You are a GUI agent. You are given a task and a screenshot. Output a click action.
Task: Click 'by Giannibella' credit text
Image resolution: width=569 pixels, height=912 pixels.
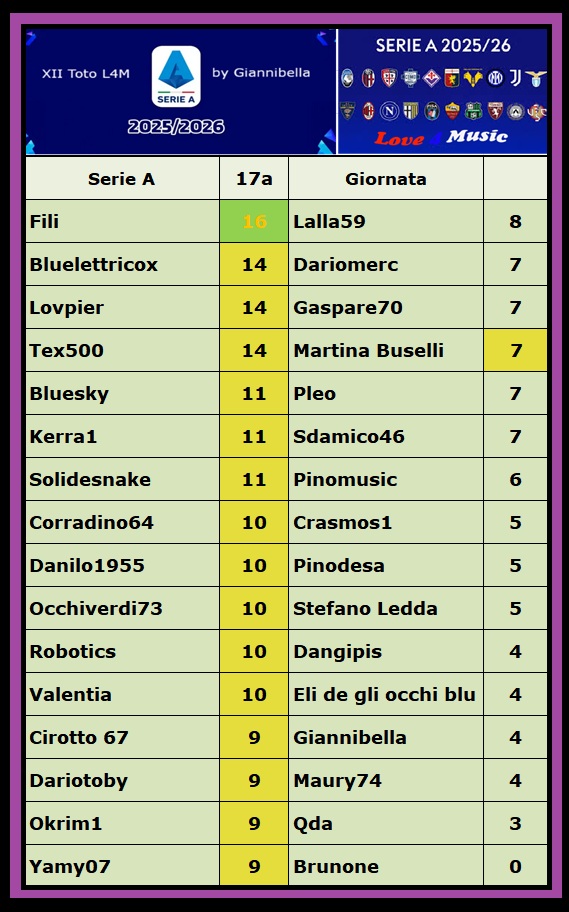point(261,73)
